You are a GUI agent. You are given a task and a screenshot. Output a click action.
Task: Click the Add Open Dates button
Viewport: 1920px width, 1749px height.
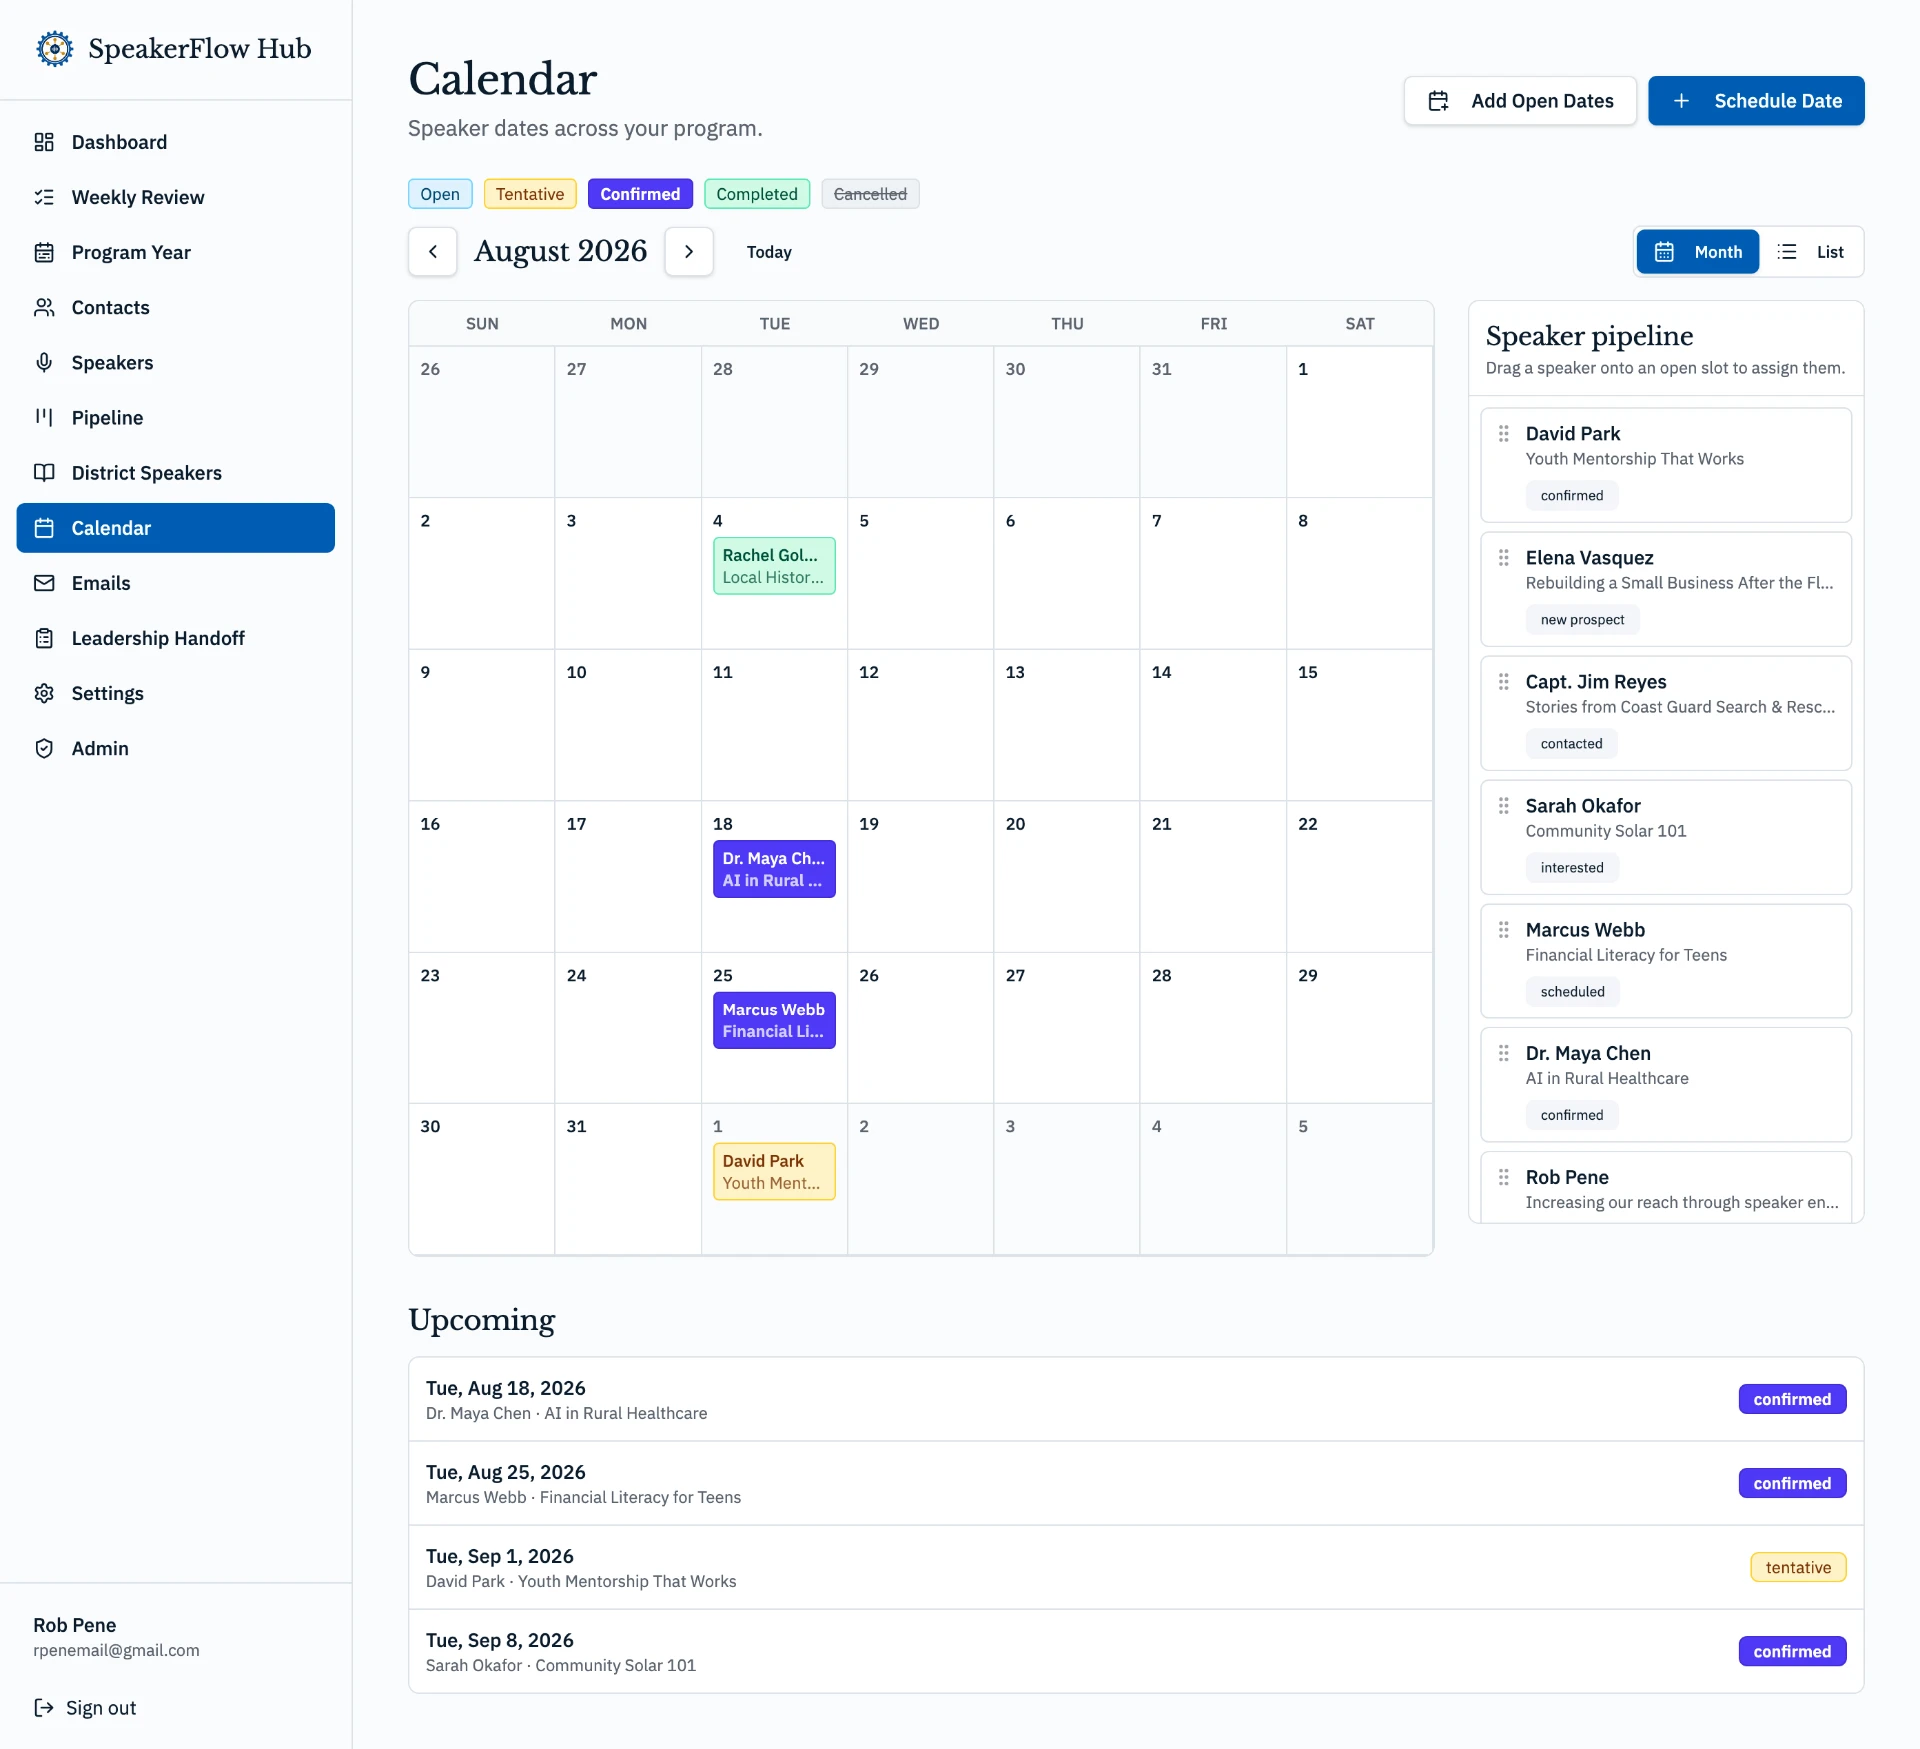[x=1520, y=101]
